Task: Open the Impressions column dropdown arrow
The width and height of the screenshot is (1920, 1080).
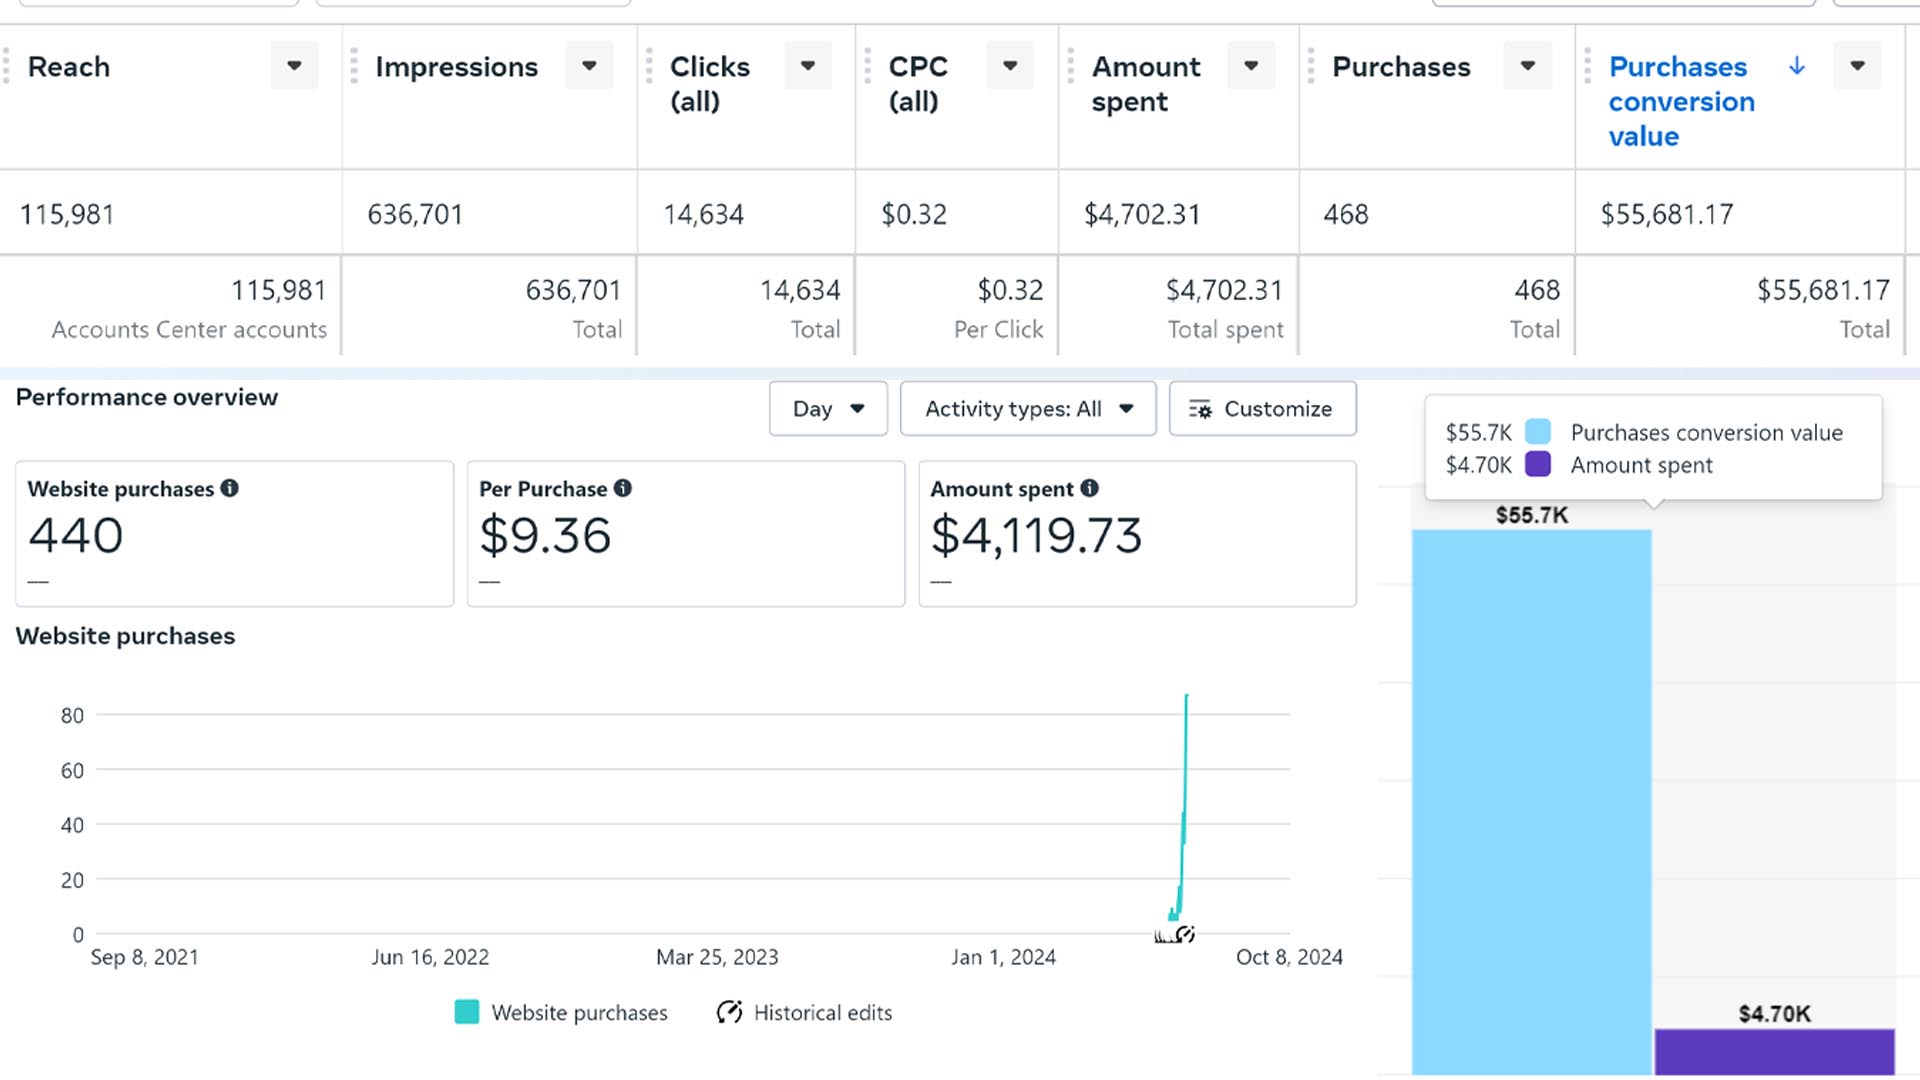Action: (589, 66)
